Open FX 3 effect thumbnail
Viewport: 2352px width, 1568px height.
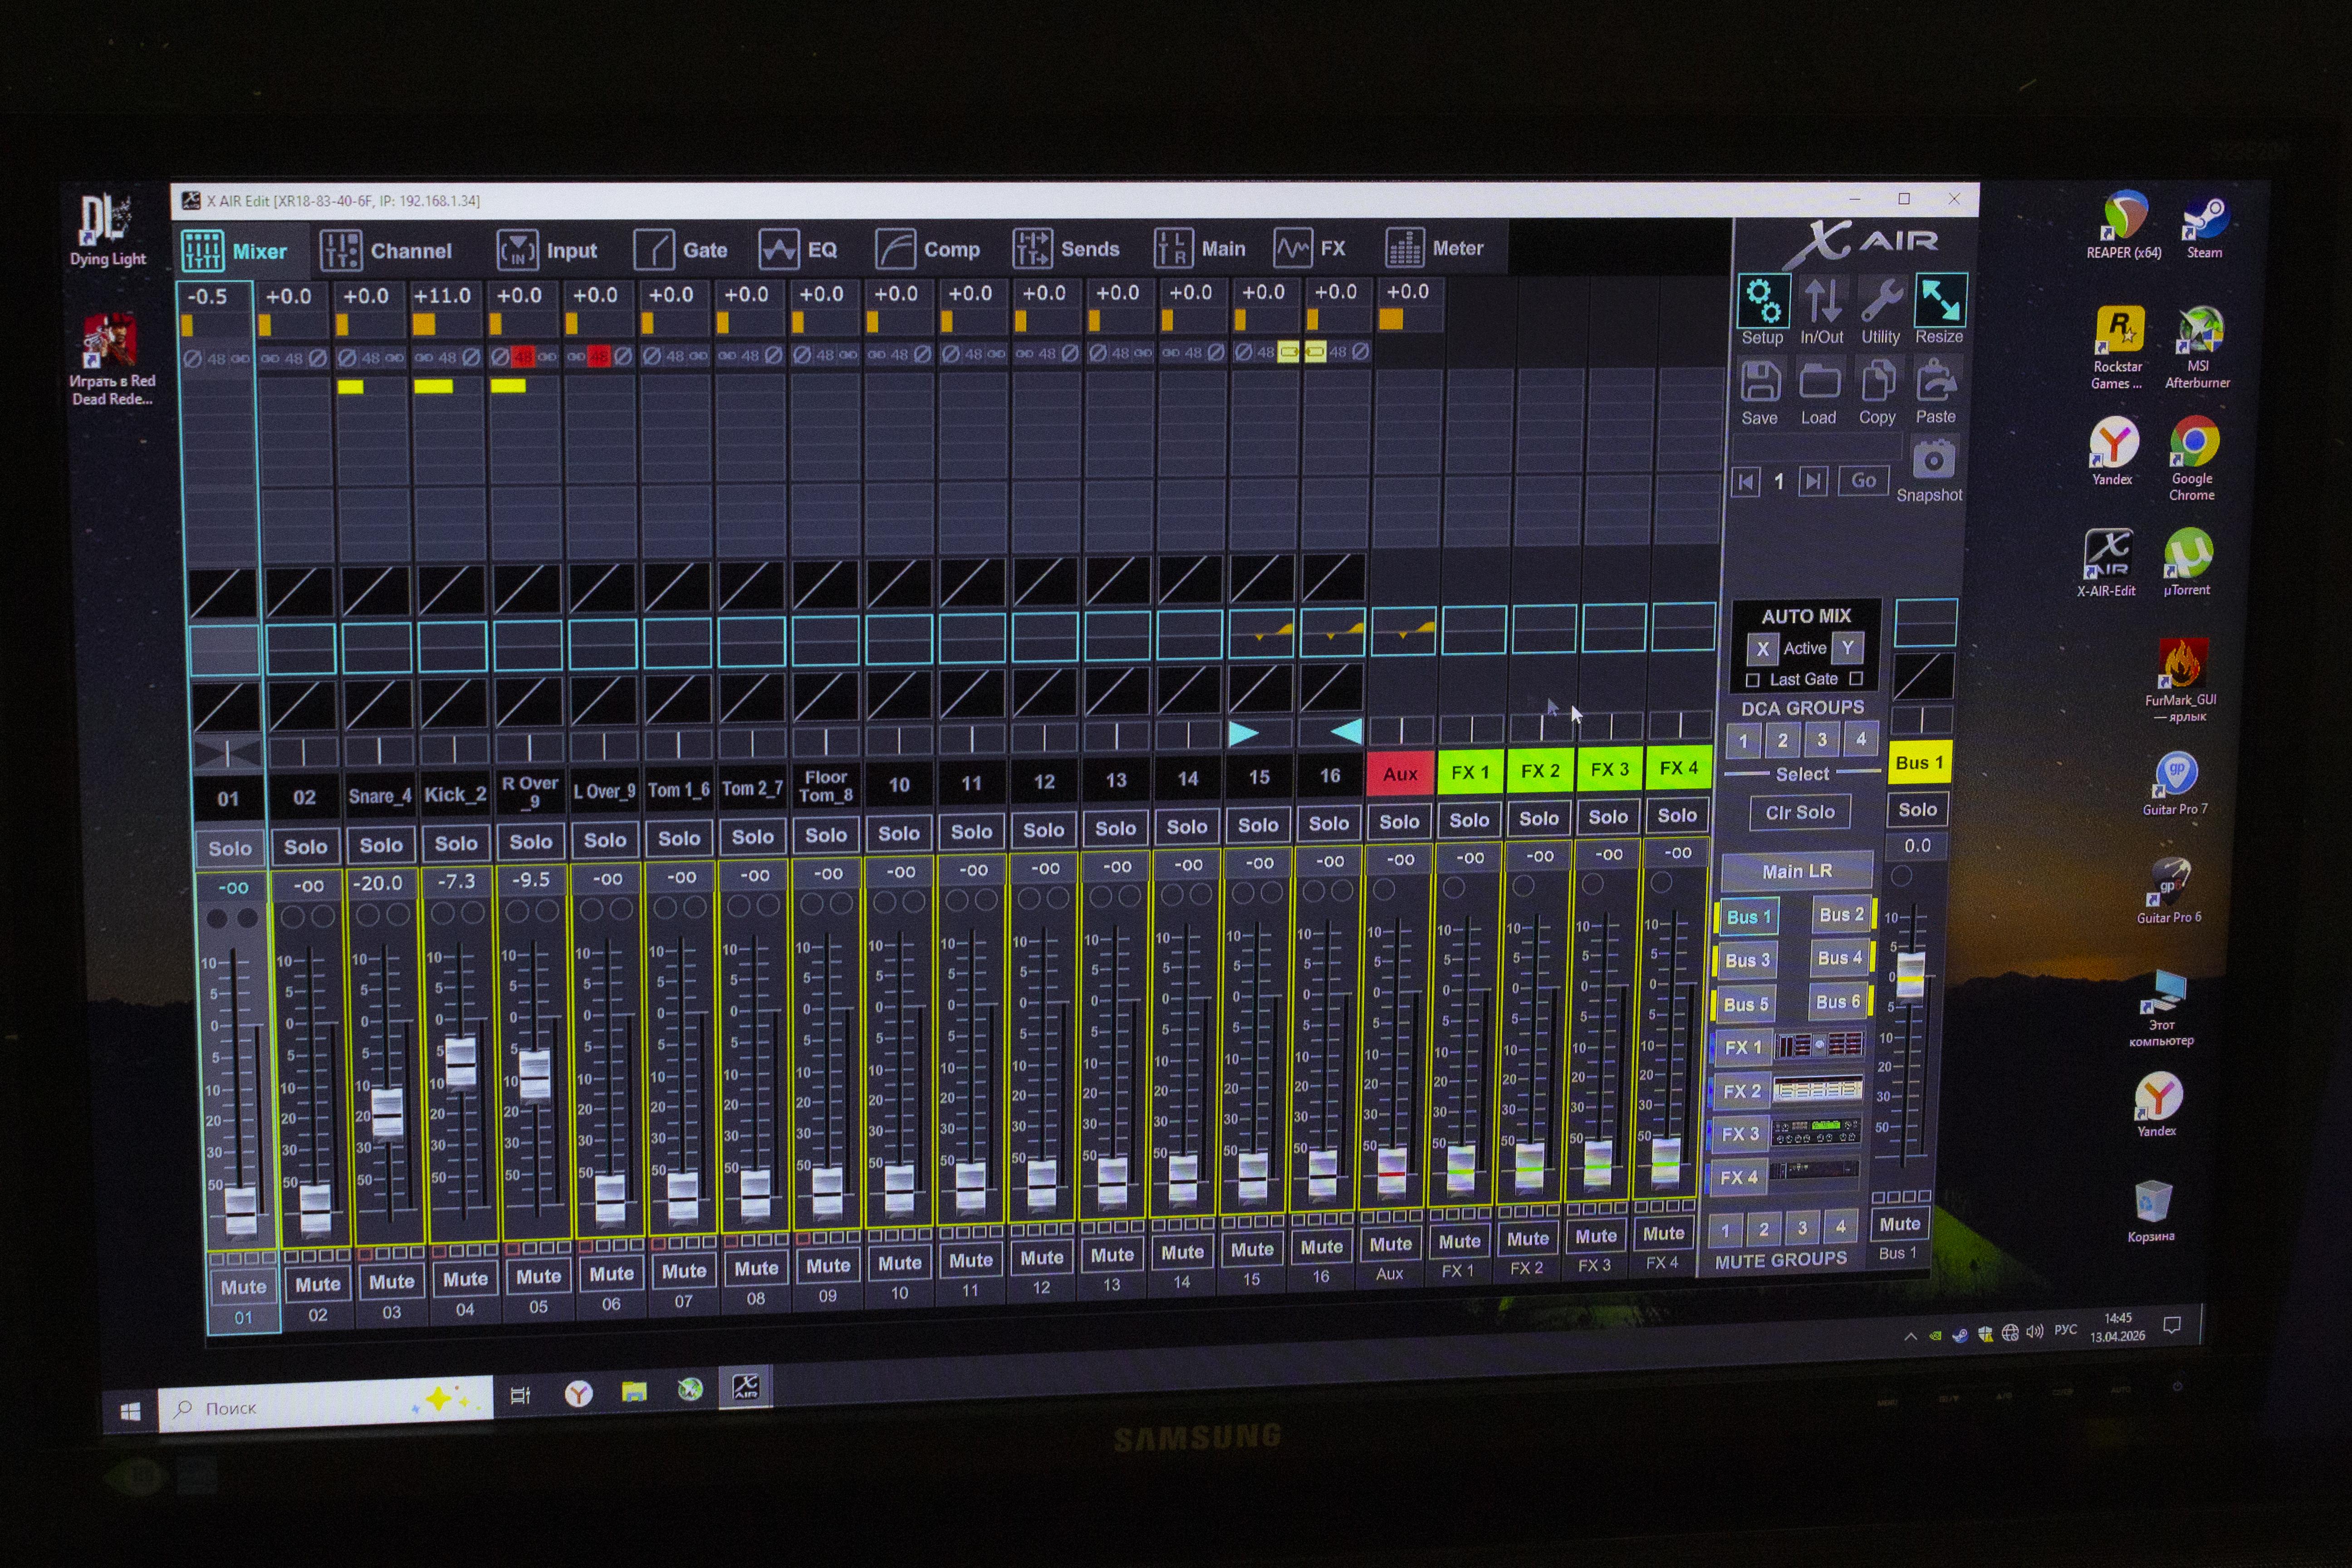pos(1816,1132)
